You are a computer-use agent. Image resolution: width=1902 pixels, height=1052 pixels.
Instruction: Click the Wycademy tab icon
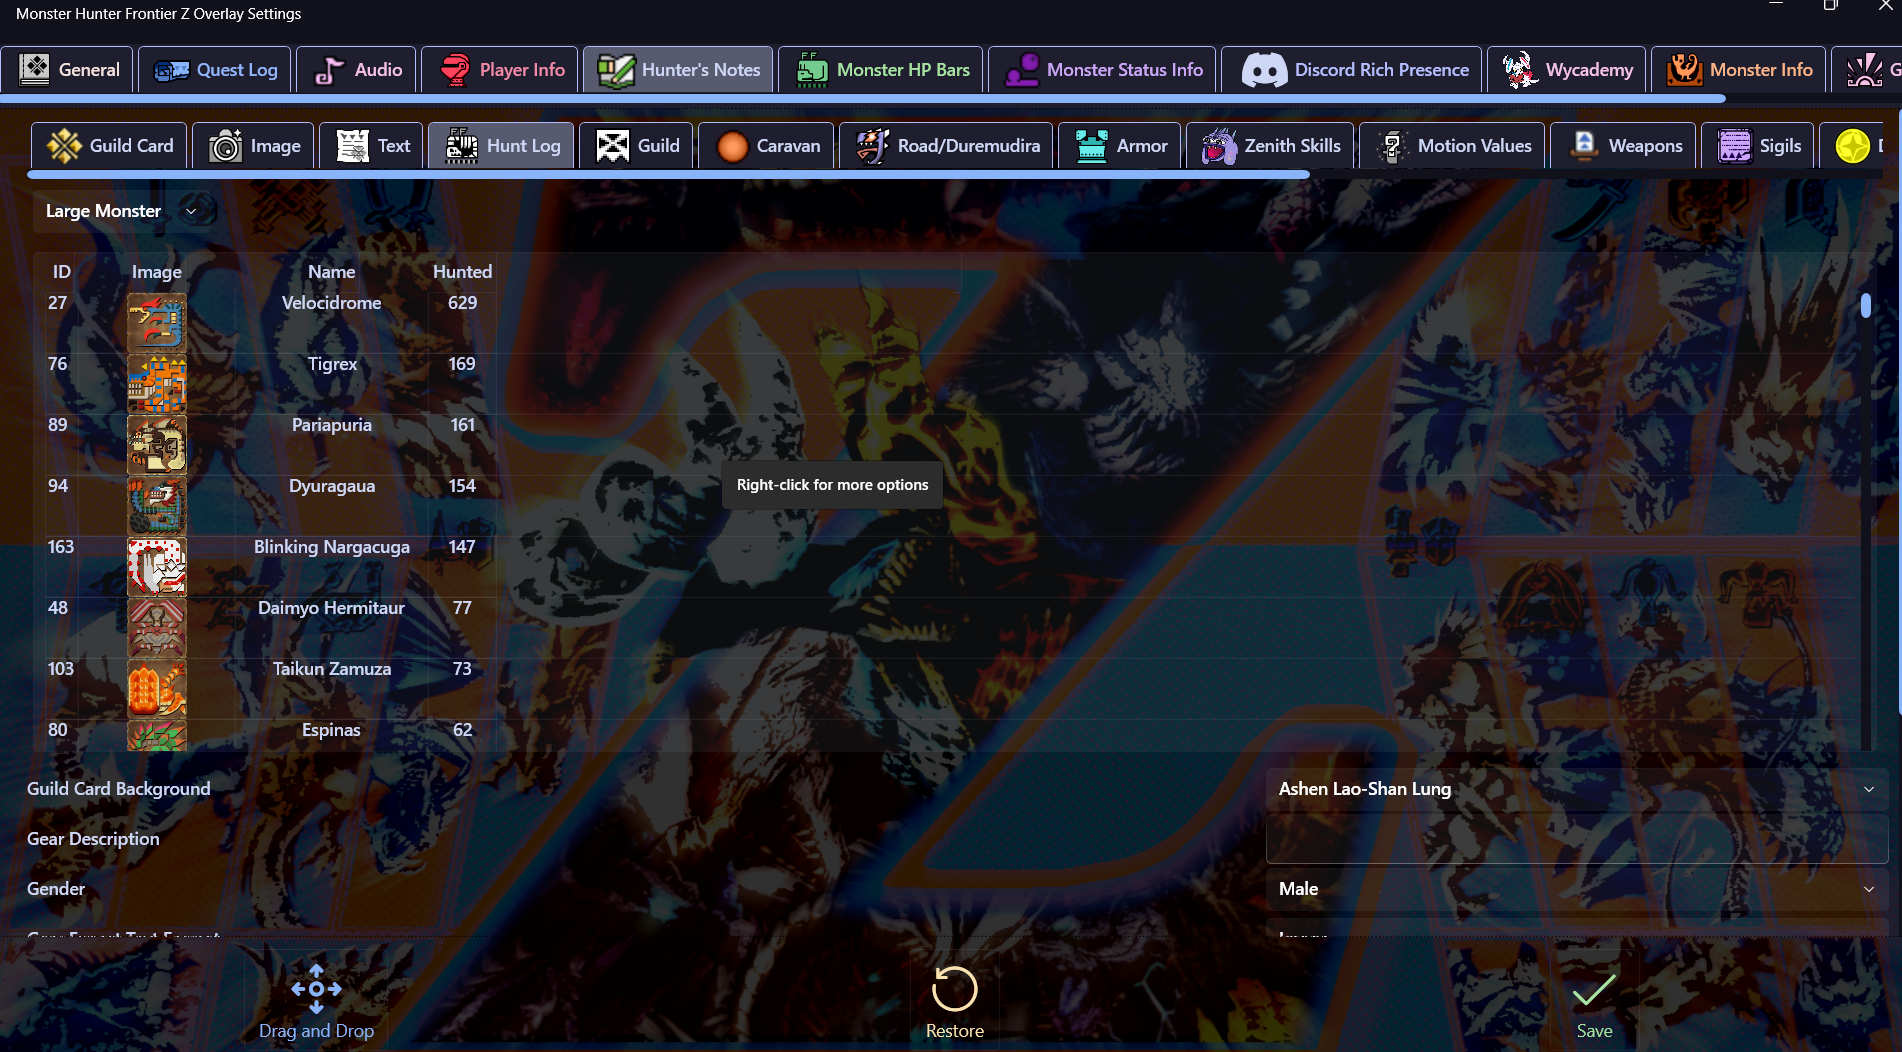tap(1520, 70)
